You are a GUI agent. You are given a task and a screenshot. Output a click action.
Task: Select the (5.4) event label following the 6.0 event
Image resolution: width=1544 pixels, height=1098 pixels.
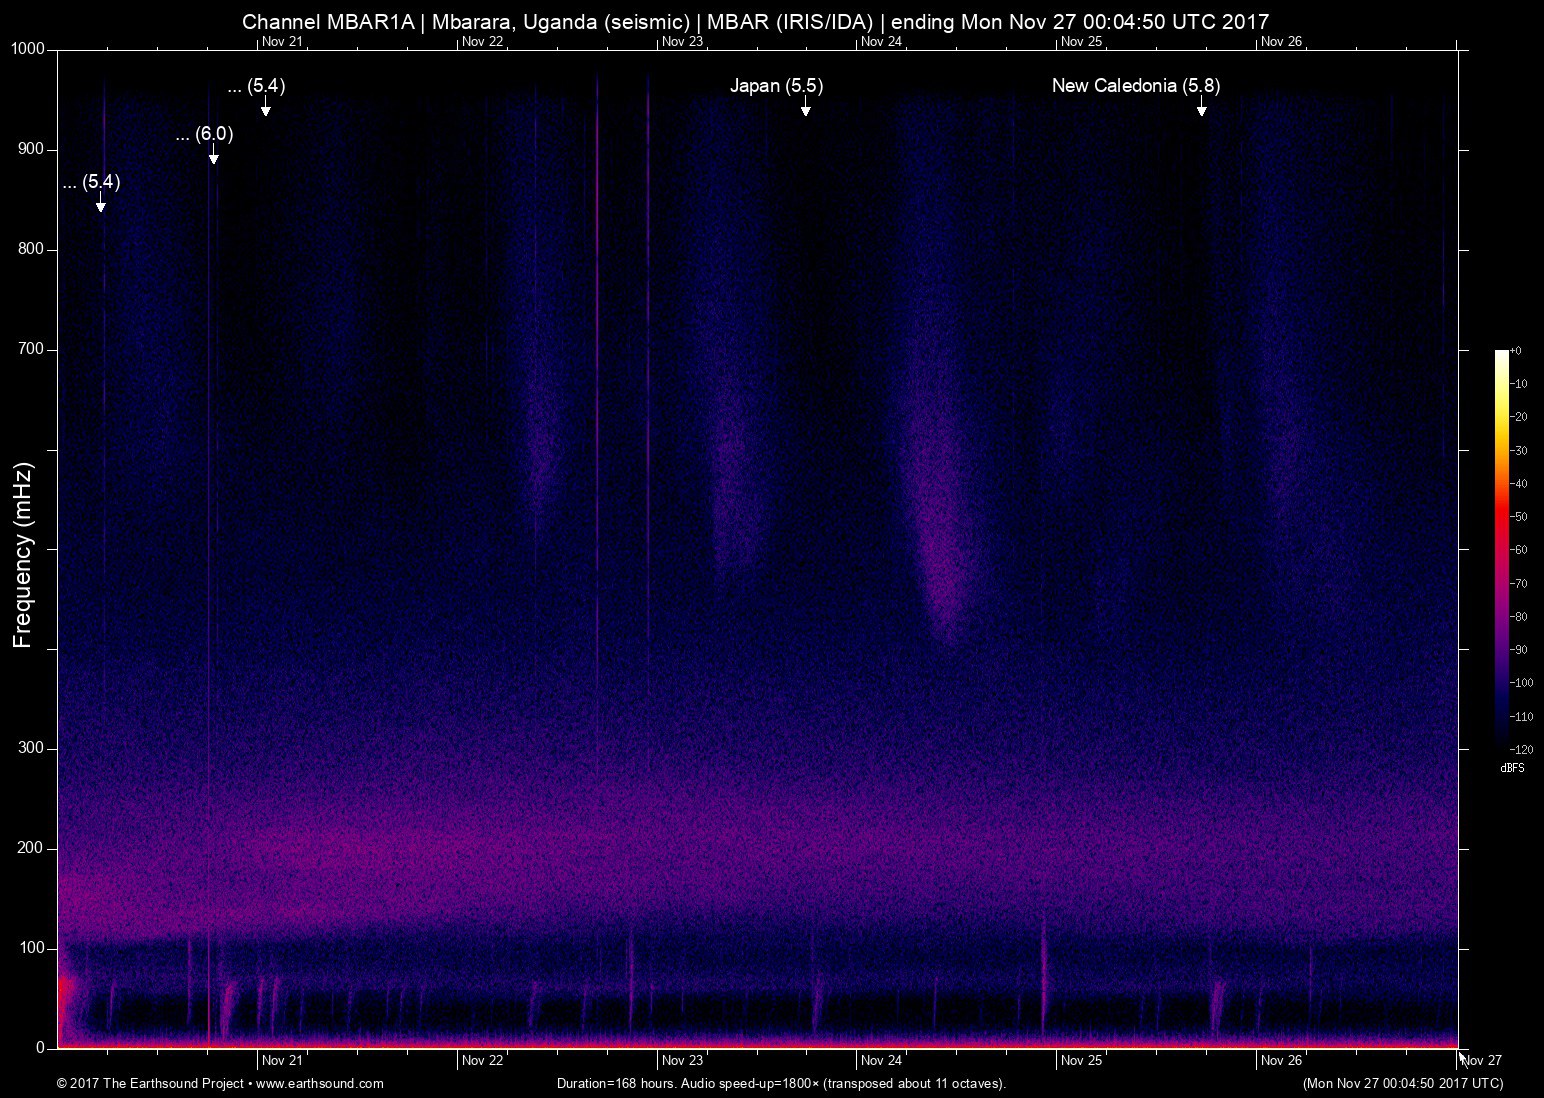(x=256, y=86)
